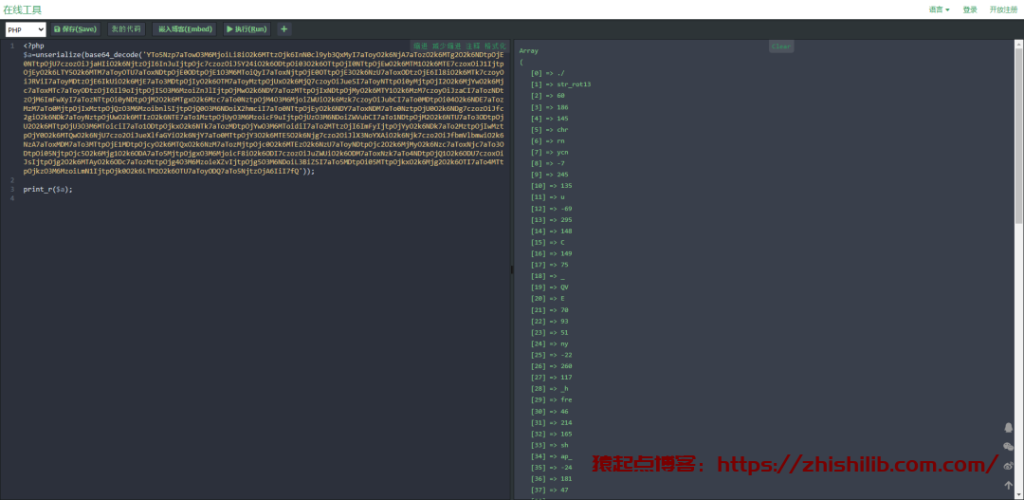Open the PHP language selector
This screenshot has height=500, width=1024.
click(25, 29)
